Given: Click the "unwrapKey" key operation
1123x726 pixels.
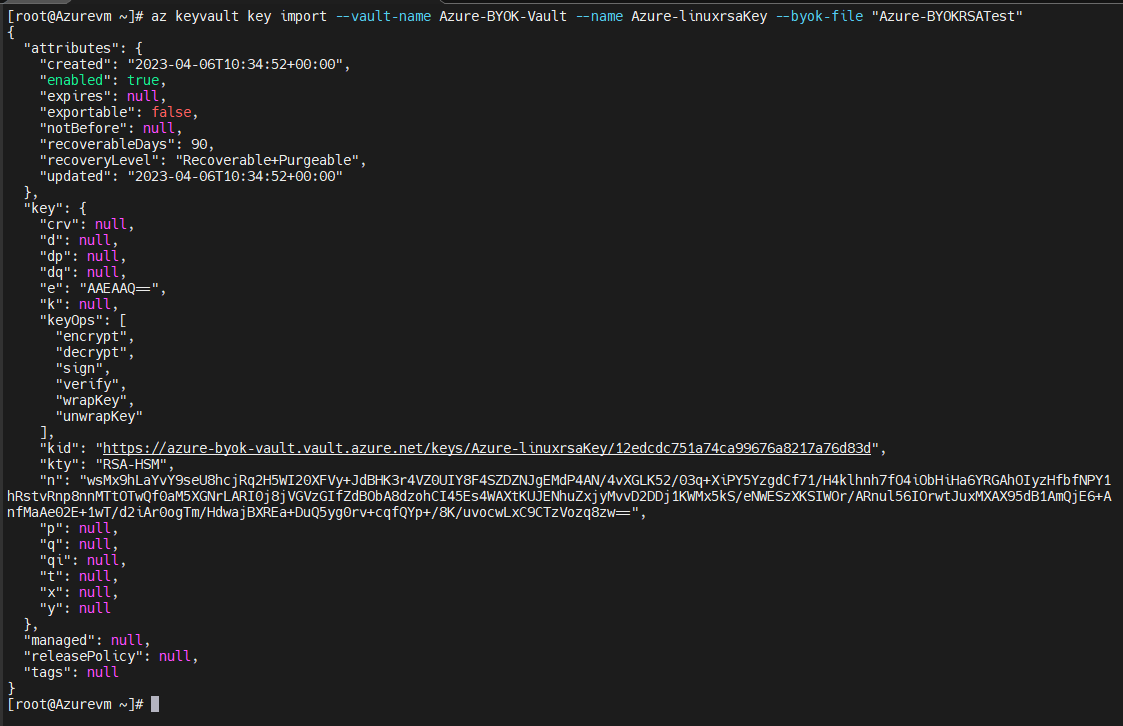Looking at the screenshot, I should [x=99, y=416].
